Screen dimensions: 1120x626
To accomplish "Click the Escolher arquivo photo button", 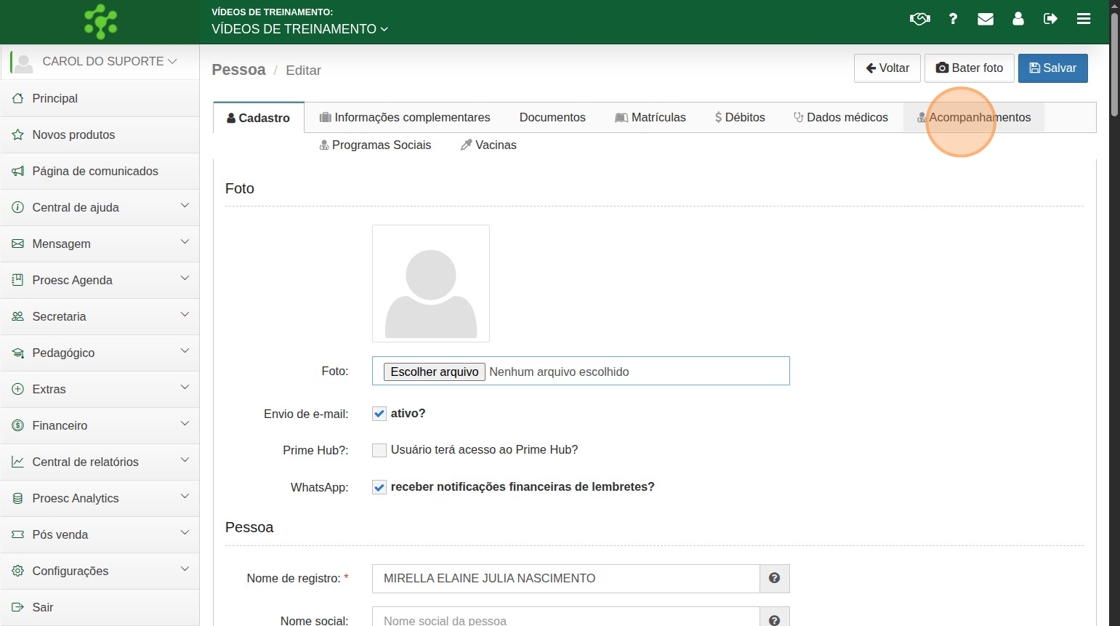I will (434, 371).
